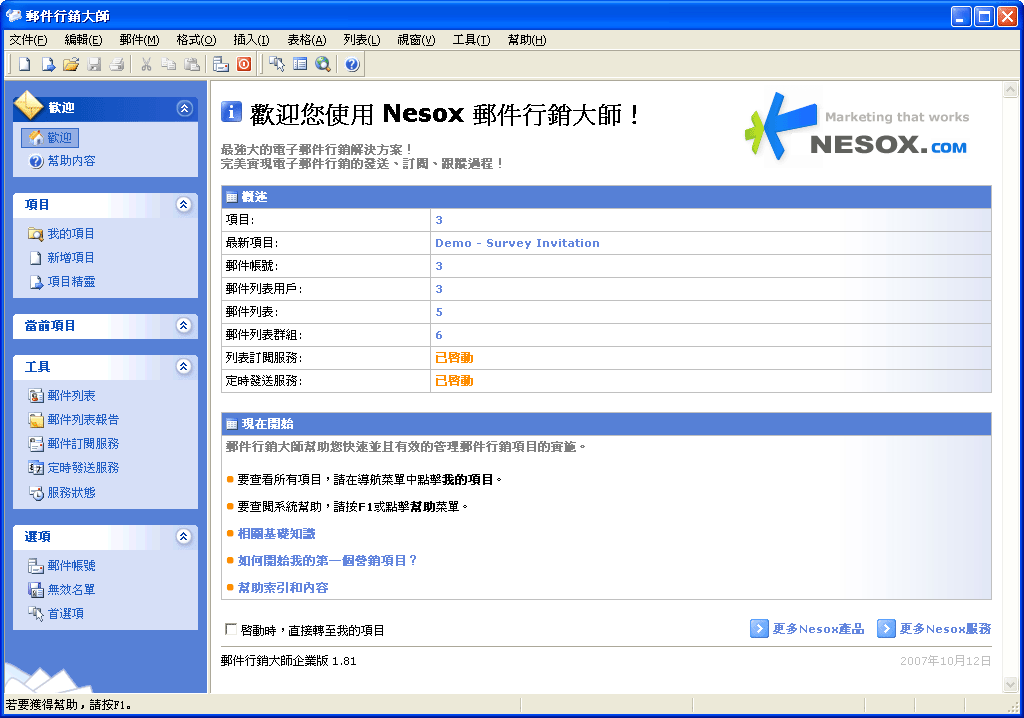Collapse the 歡迎 sidebar panel
Viewport: 1024px width, 718px height.
click(x=183, y=108)
